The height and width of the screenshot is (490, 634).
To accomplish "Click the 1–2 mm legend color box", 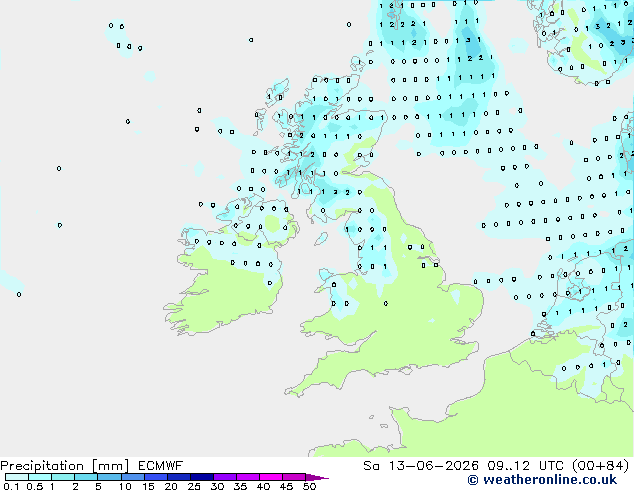I will pos(63,477).
